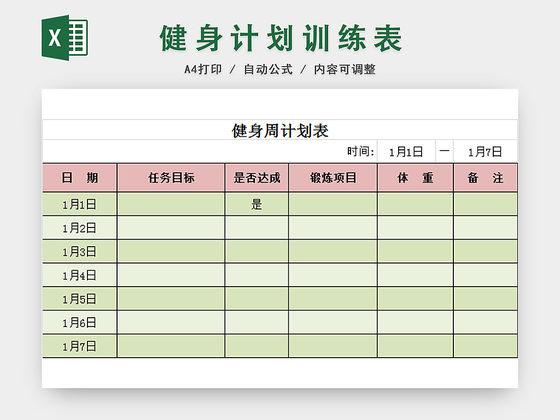560x420 pixels.
Task: Select the 任务目标 cell for 1月6日 row
Action: pos(171,322)
